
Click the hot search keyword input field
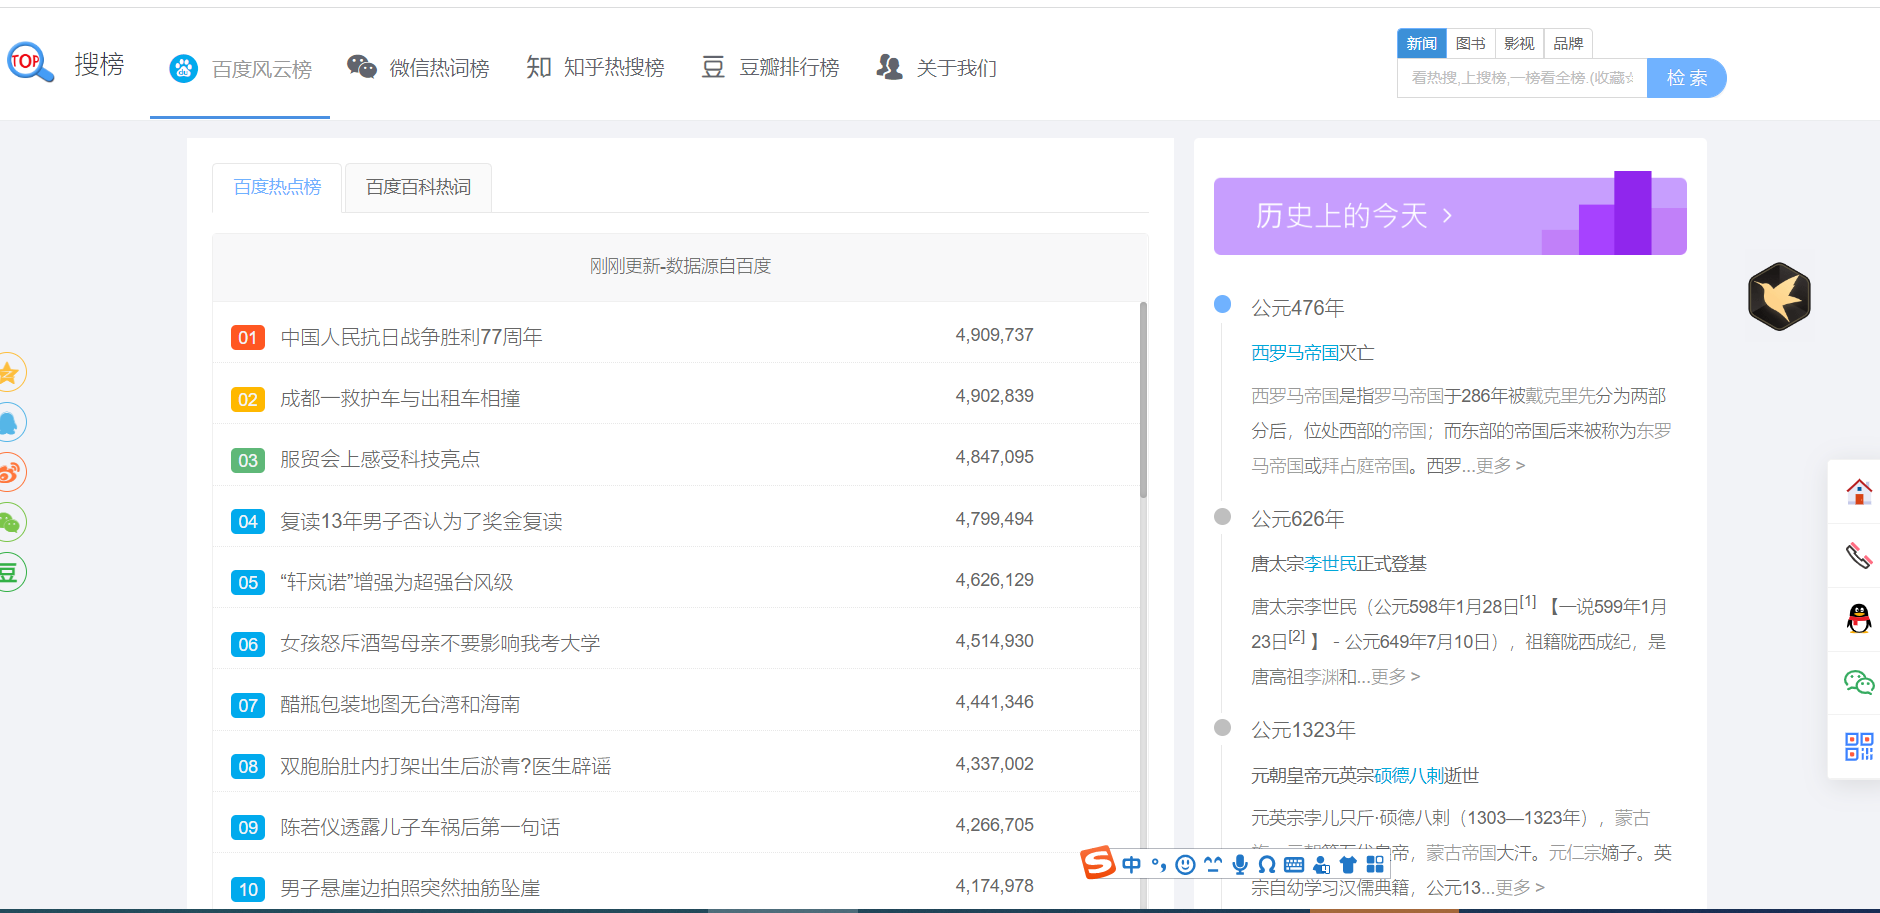(1521, 78)
